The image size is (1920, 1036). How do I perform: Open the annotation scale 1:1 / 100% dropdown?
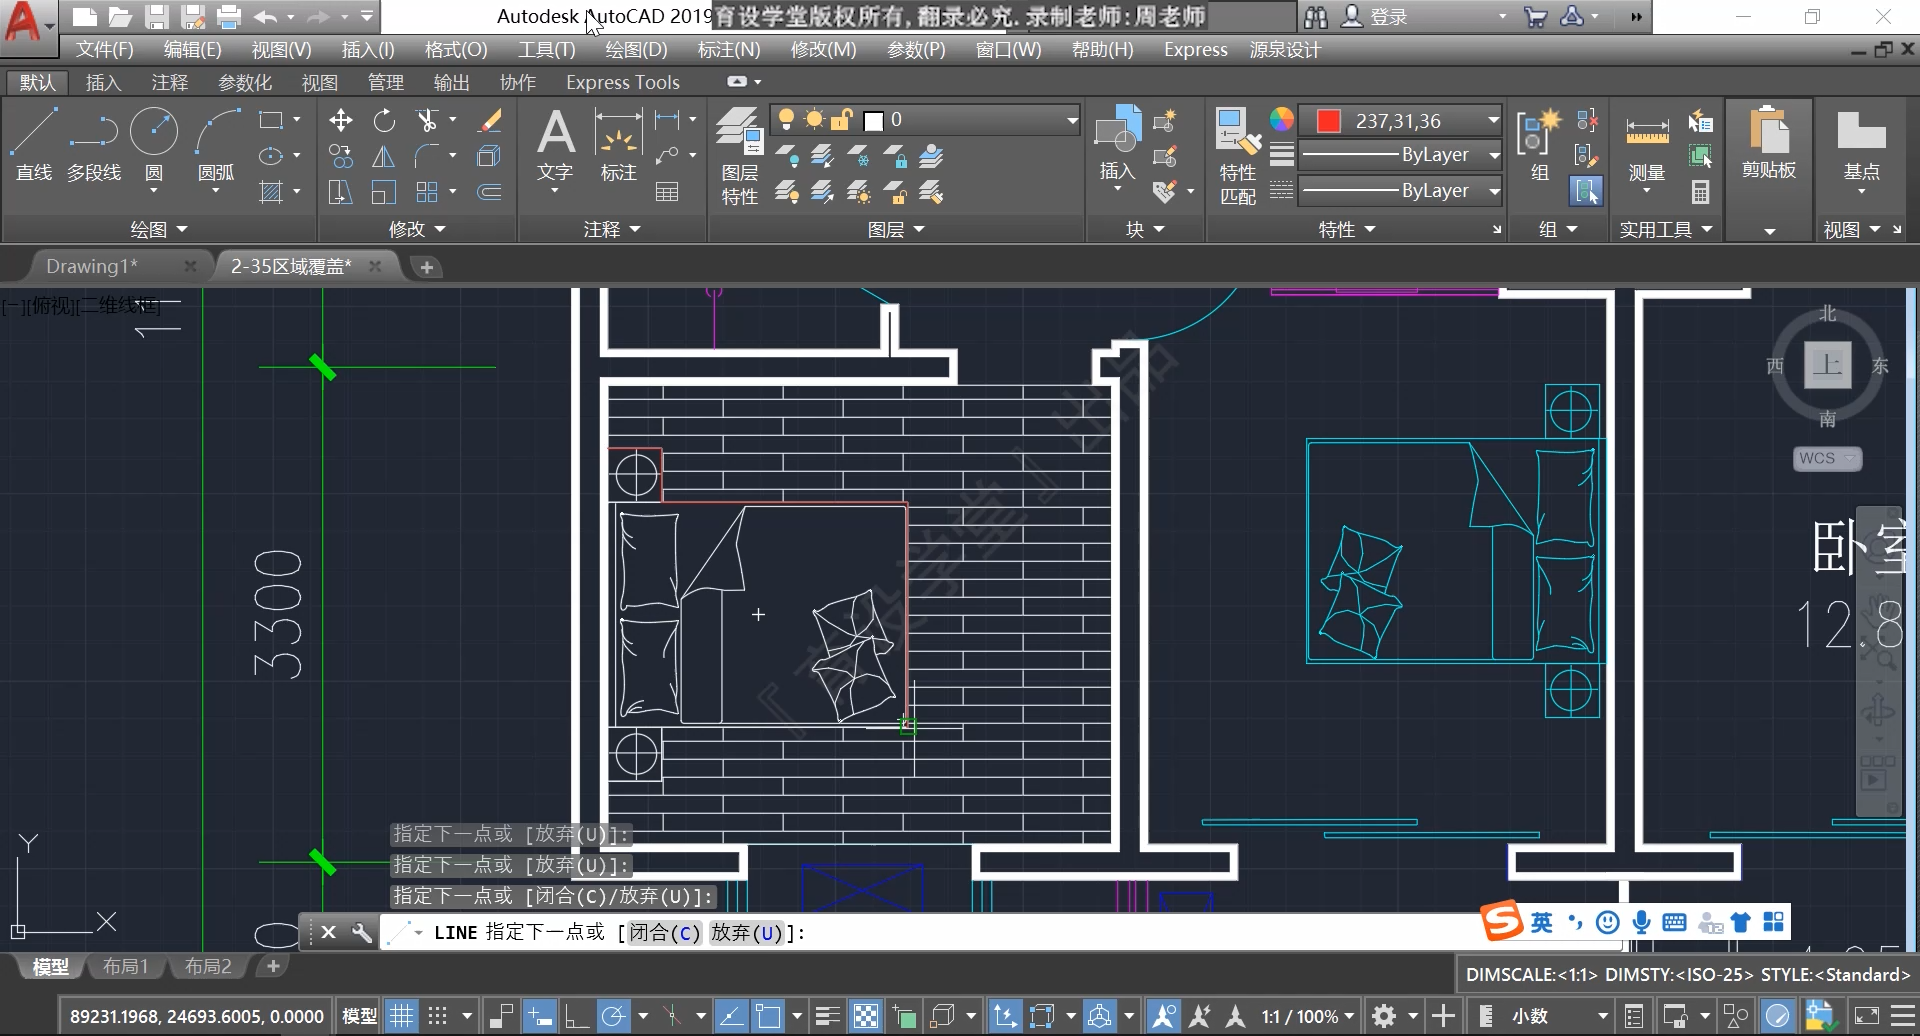click(1308, 1016)
